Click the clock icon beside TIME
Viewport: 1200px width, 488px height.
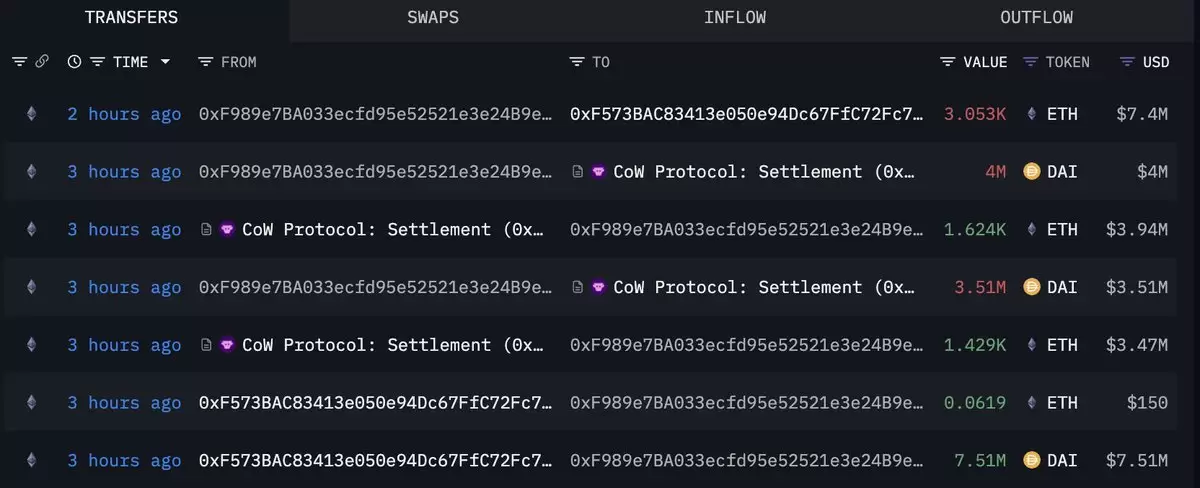click(x=74, y=62)
